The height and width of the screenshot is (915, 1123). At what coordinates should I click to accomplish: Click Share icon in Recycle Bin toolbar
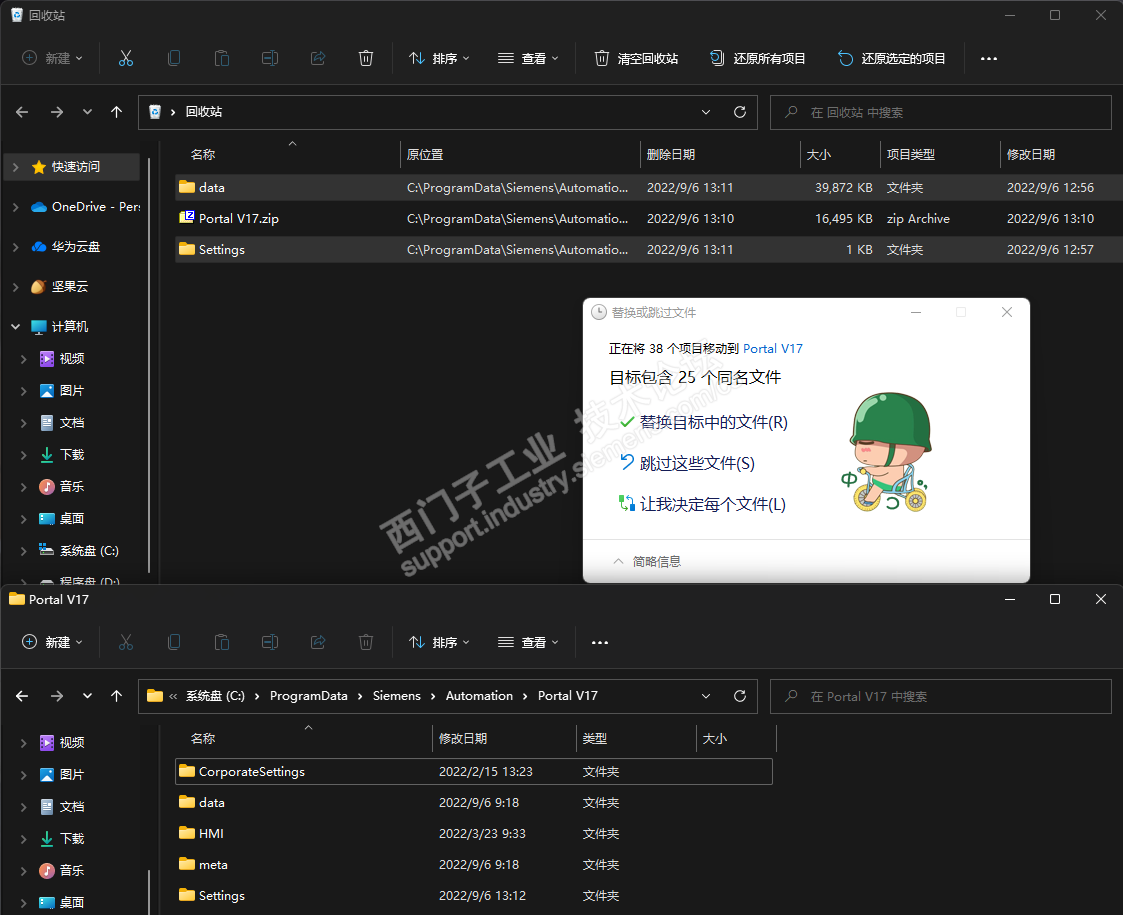318,59
